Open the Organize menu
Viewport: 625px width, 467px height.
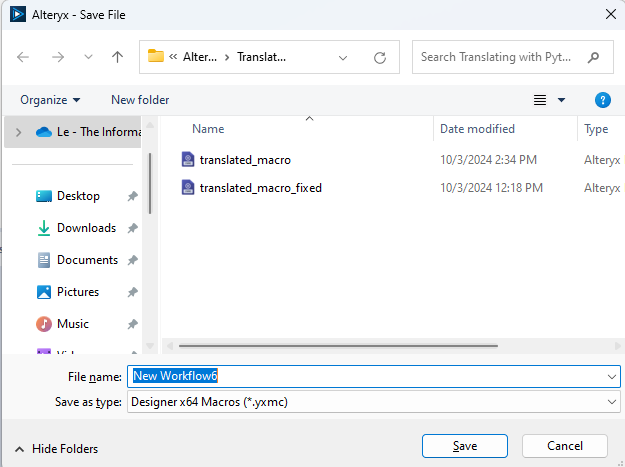[50, 100]
